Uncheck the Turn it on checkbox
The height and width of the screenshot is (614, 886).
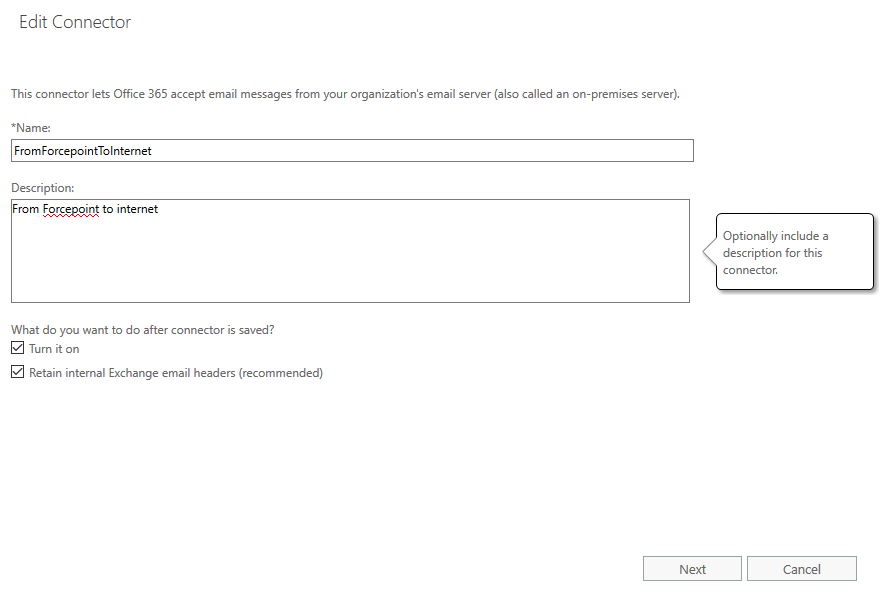[18, 348]
